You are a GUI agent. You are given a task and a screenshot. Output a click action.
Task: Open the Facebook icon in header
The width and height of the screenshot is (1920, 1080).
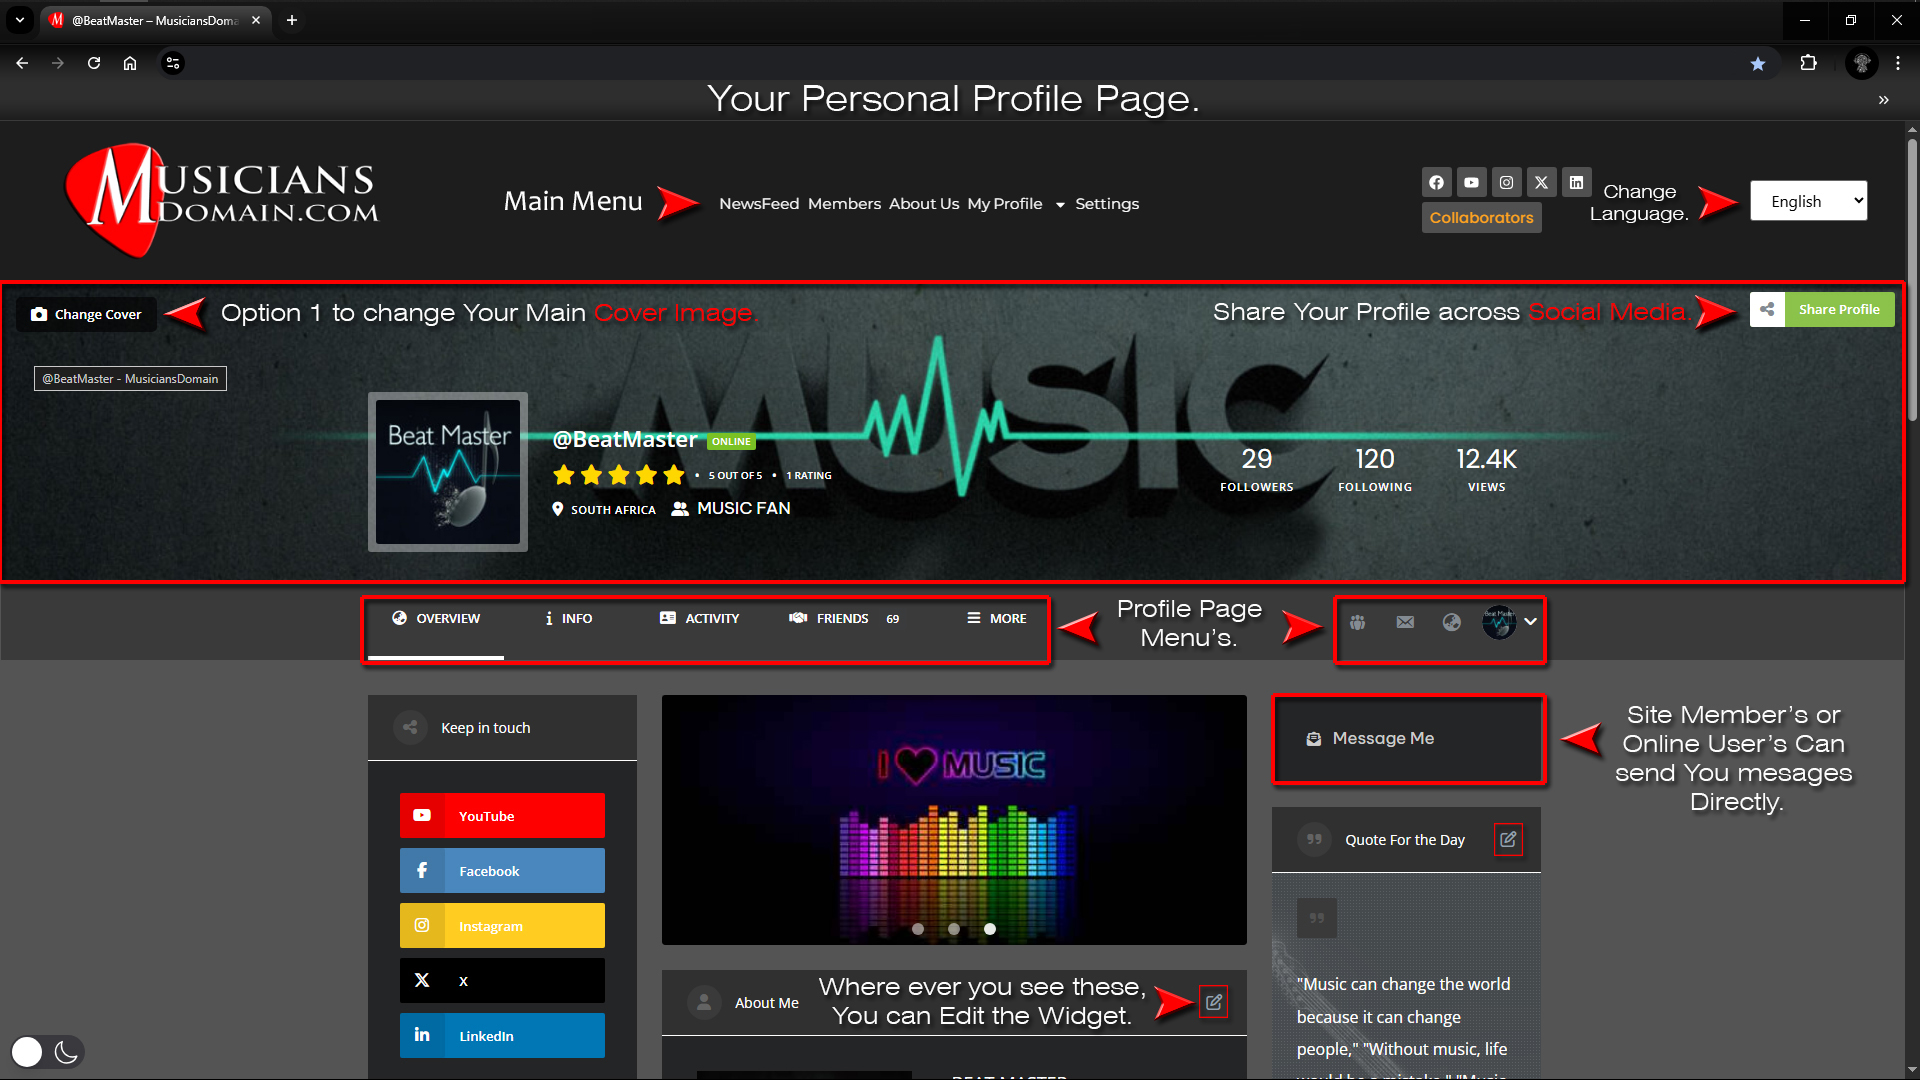click(1436, 182)
